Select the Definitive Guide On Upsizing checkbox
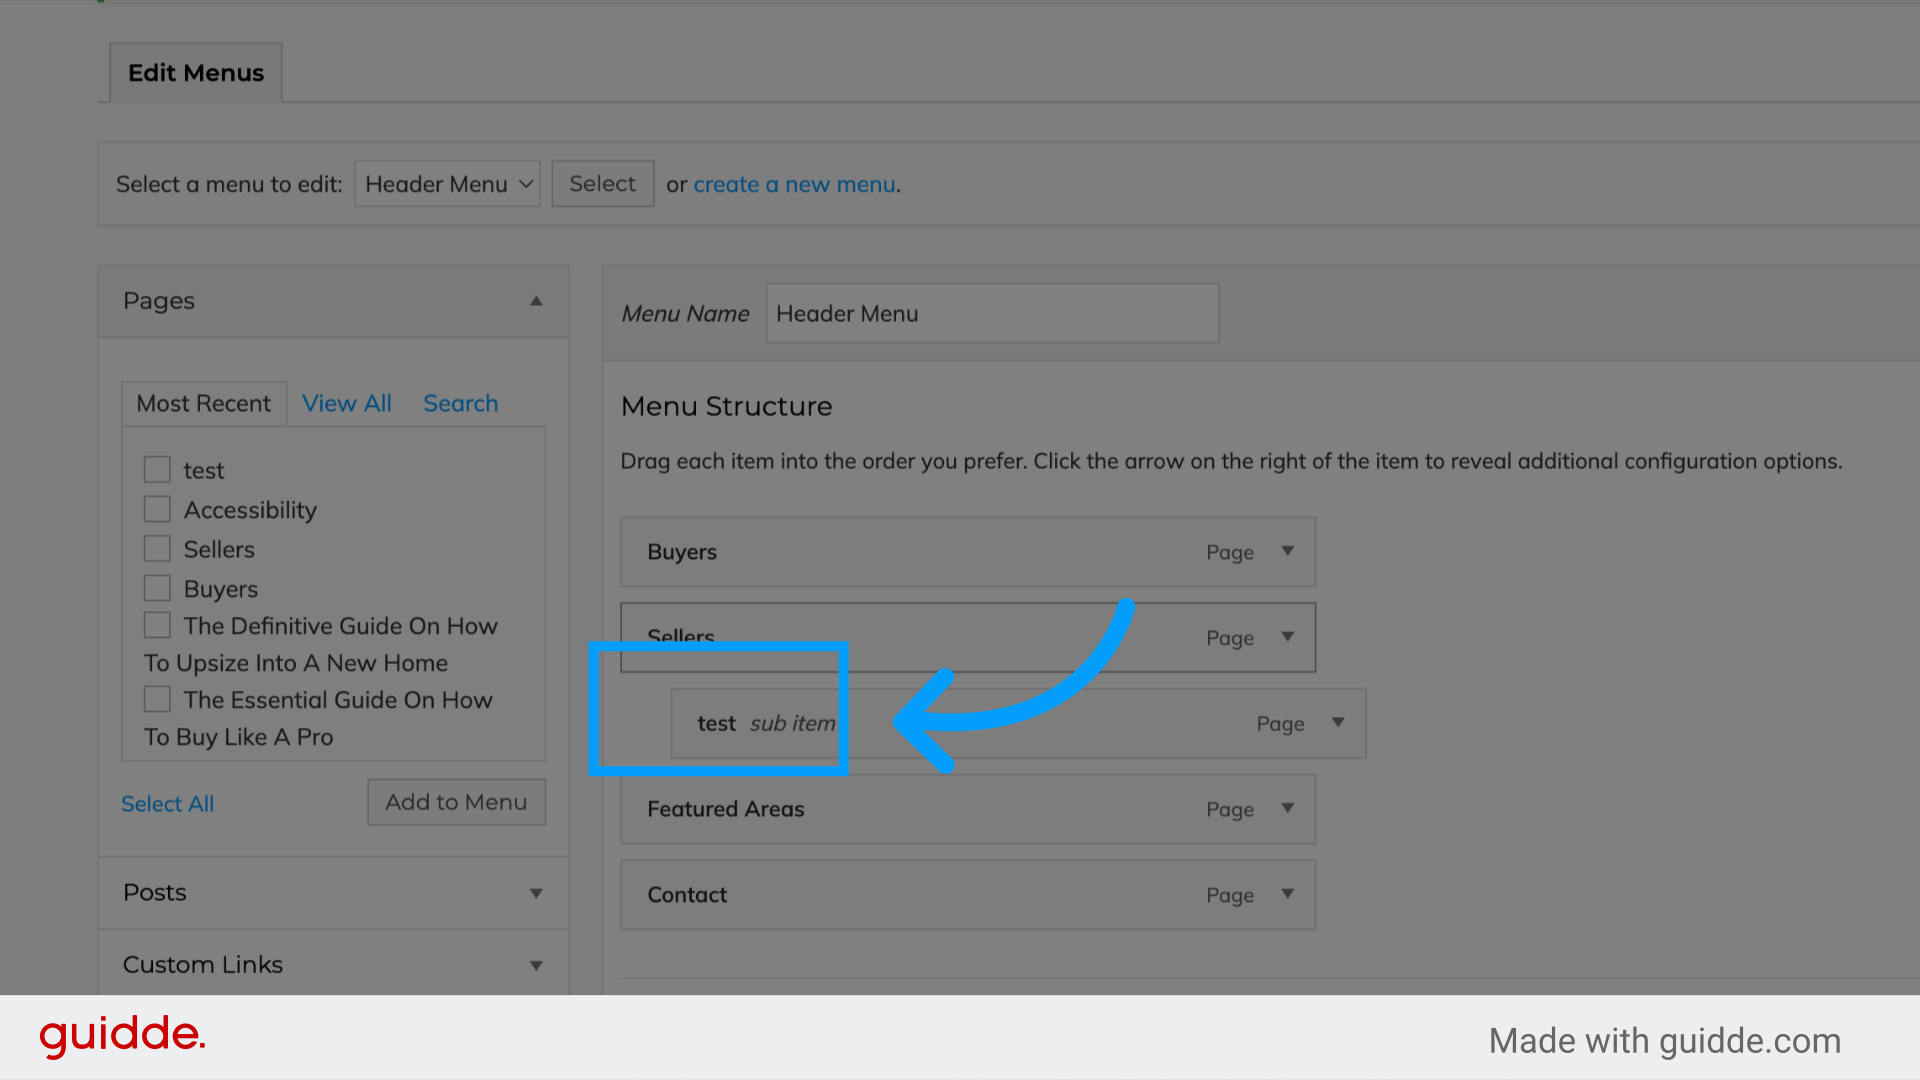The width and height of the screenshot is (1920, 1080). tap(157, 625)
